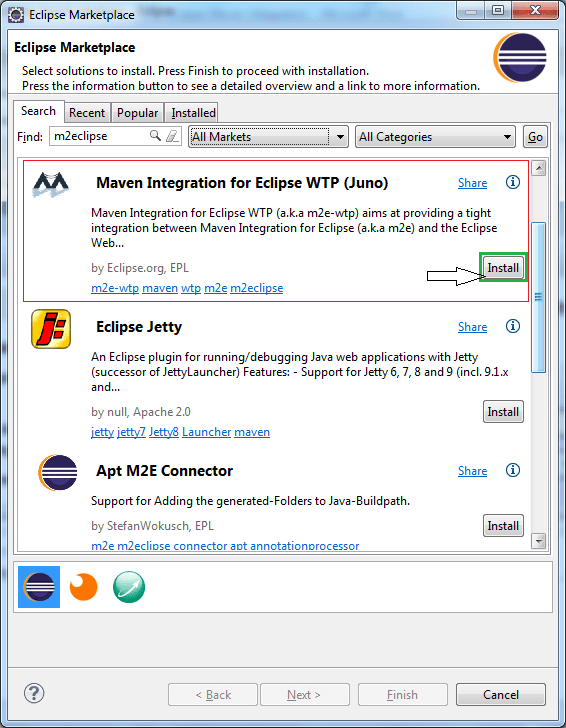Pick the green globe catalog icon
Viewport: 566px width, 728px height.
pos(129,587)
